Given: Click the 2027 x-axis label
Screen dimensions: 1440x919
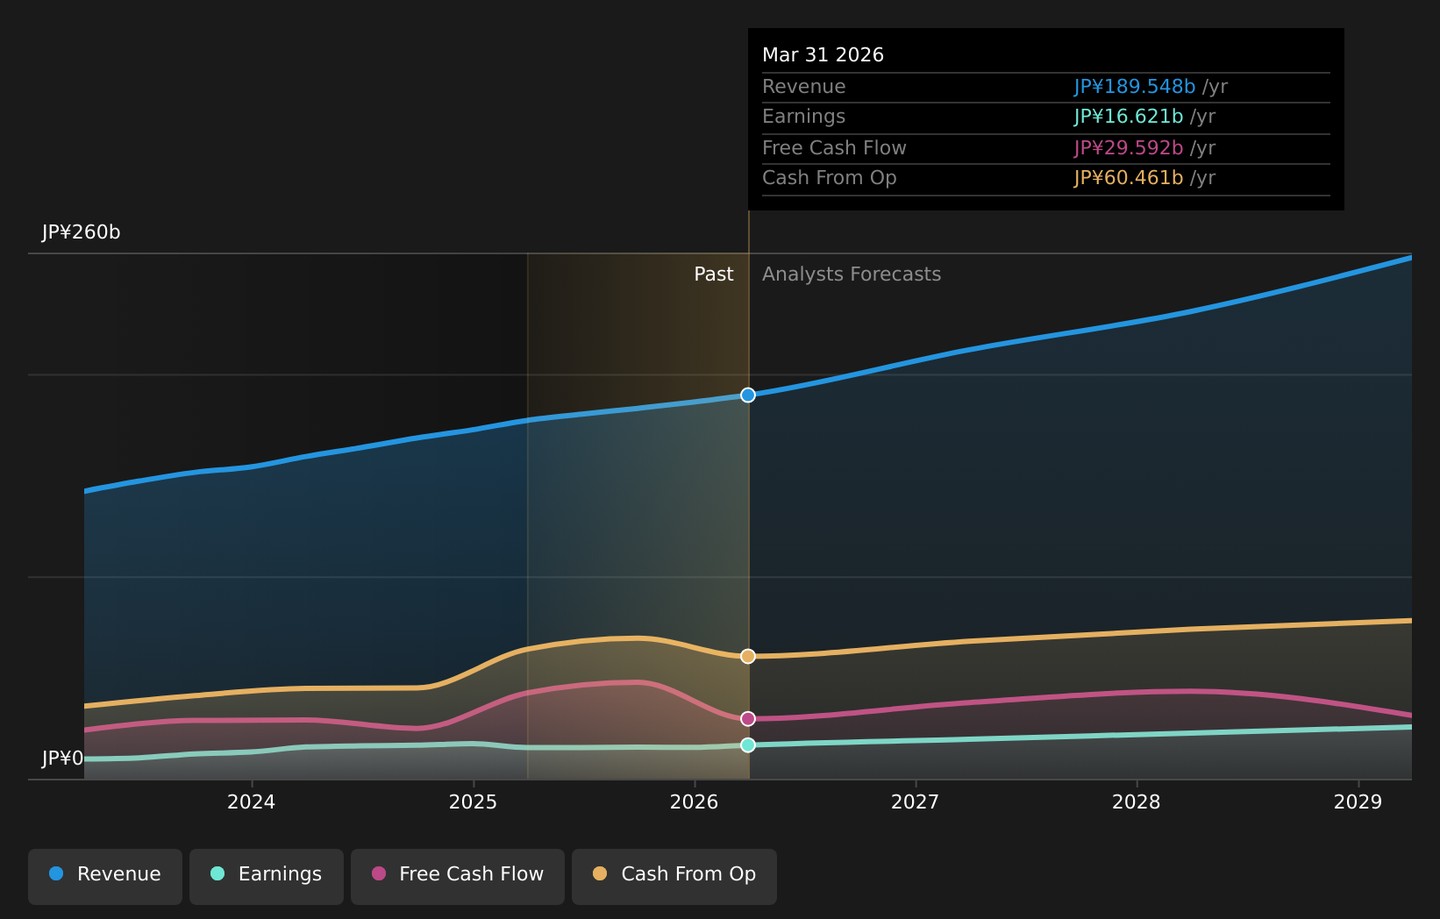Looking at the screenshot, I should click(x=915, y=802).
